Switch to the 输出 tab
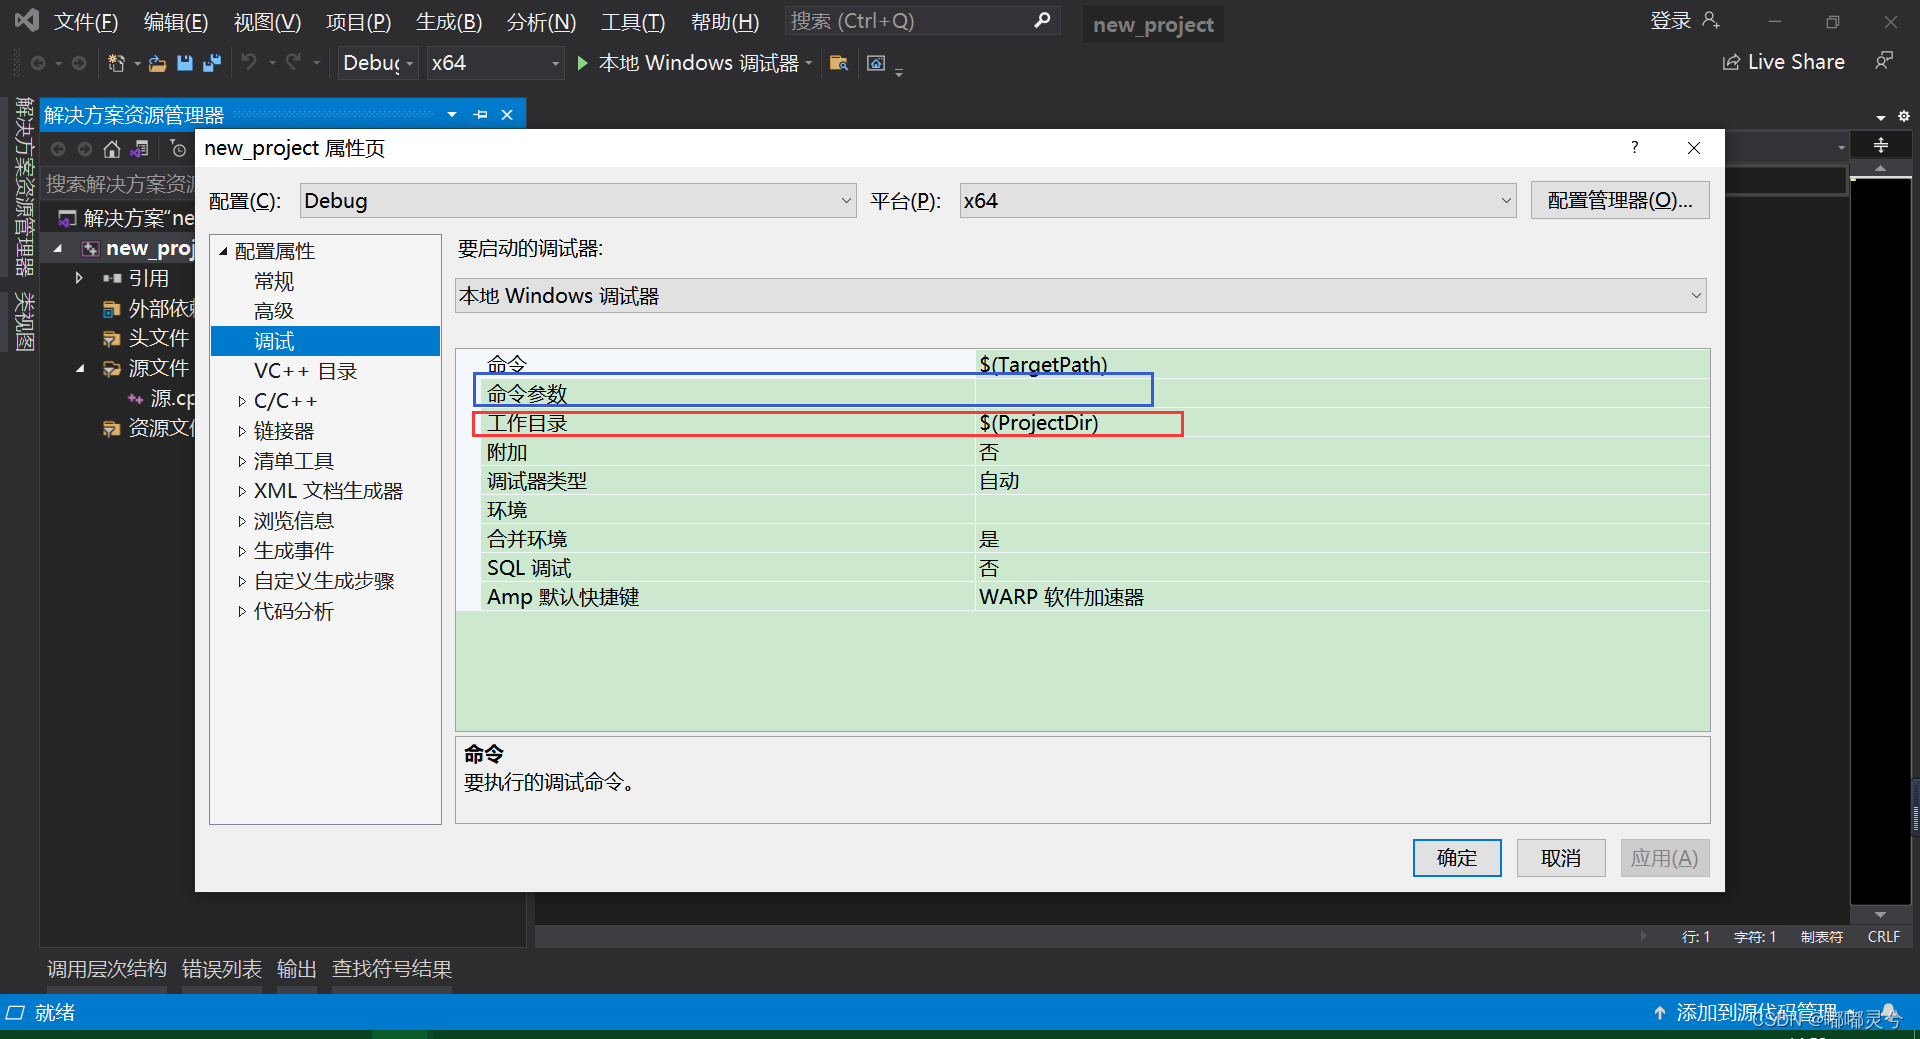The image size is (1920, 1039). click(297, 969)
